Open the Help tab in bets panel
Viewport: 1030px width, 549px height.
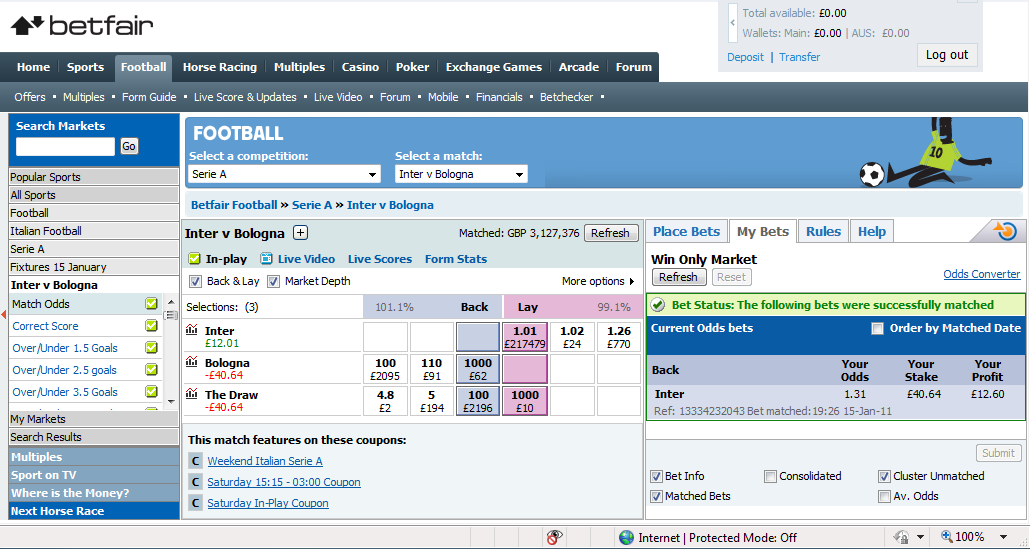pos(872,231)
